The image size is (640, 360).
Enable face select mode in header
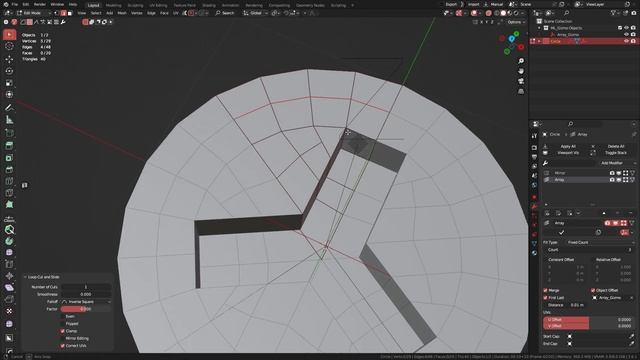(x=70, y=13)
